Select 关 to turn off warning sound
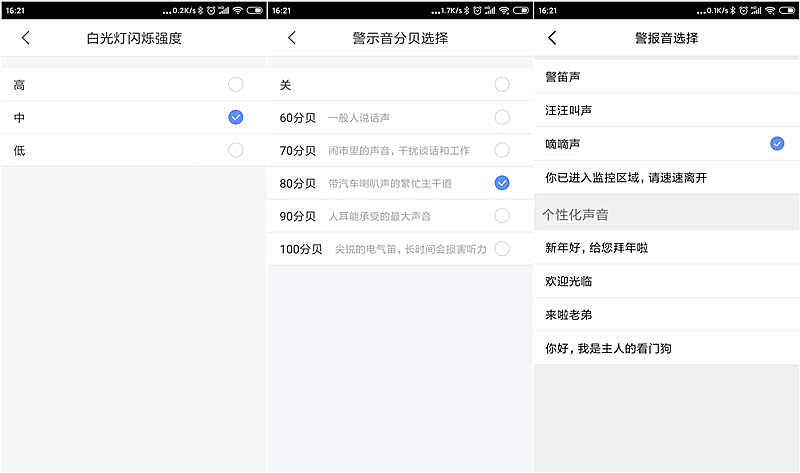This screenshot has height=473, width=800. 501,85
